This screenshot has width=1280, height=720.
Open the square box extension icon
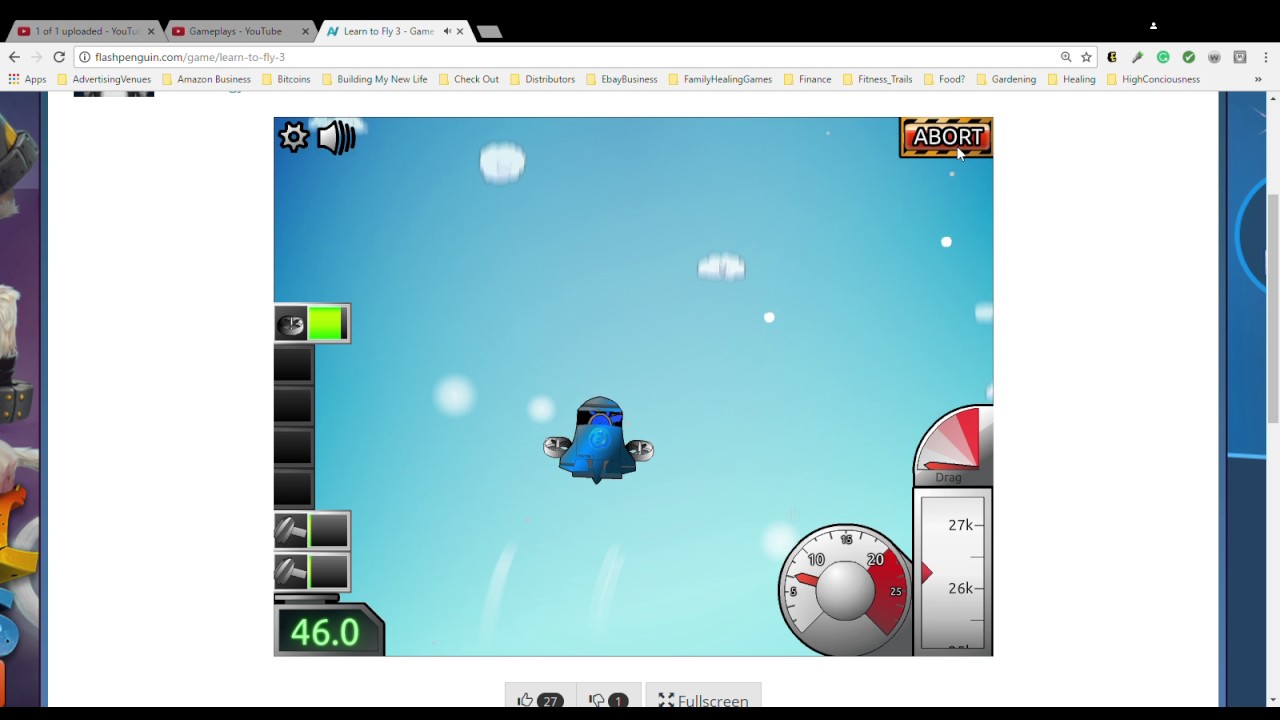tap(1240, 57)
